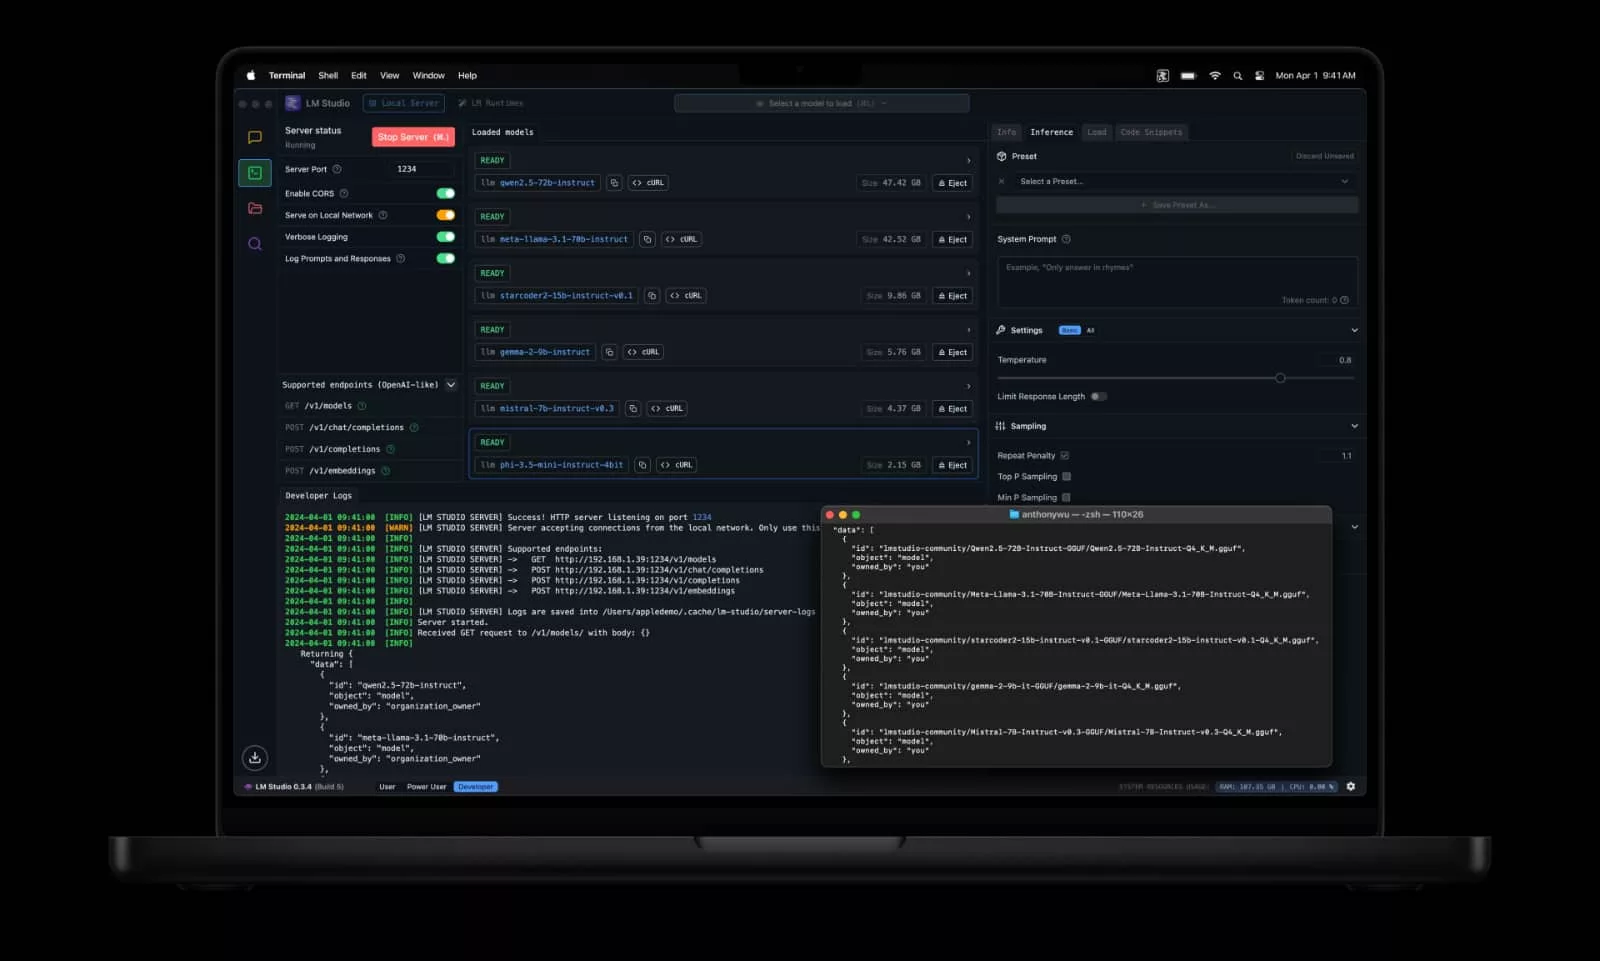Open the Select a Preset dropdown

click(x=1181, y=182)
